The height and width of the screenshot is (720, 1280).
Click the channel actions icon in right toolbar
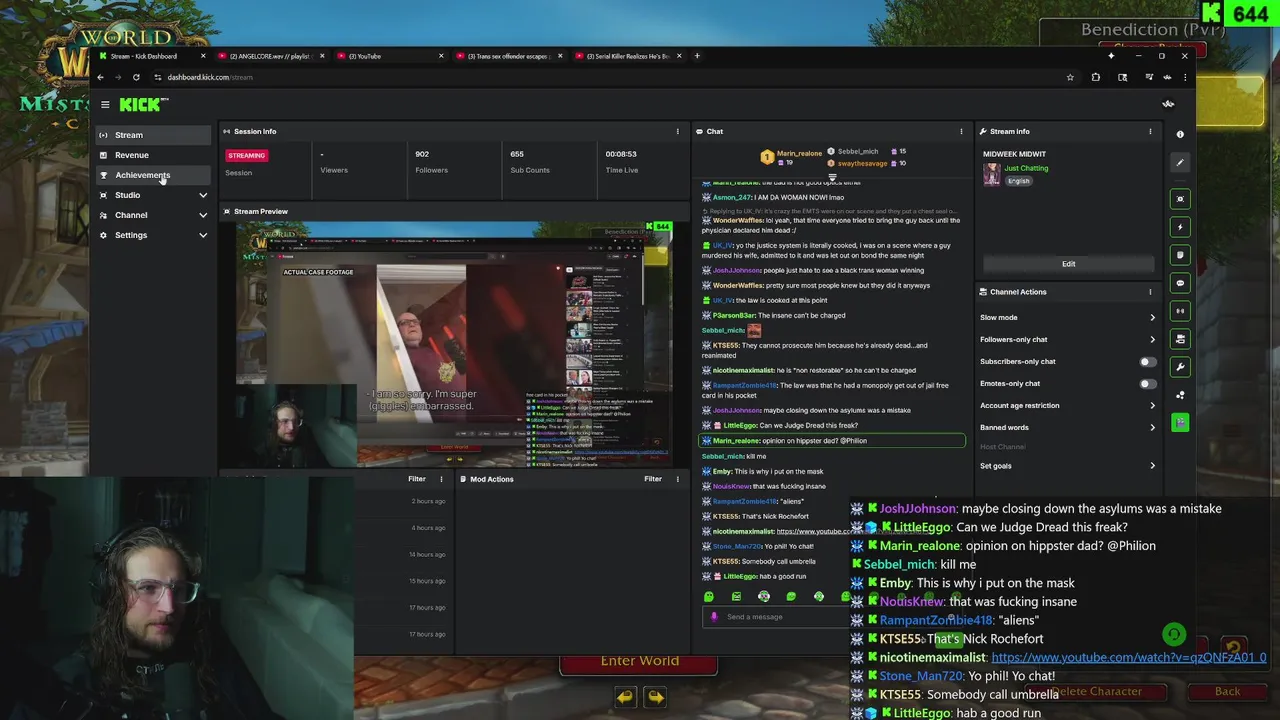[1180, 339]
